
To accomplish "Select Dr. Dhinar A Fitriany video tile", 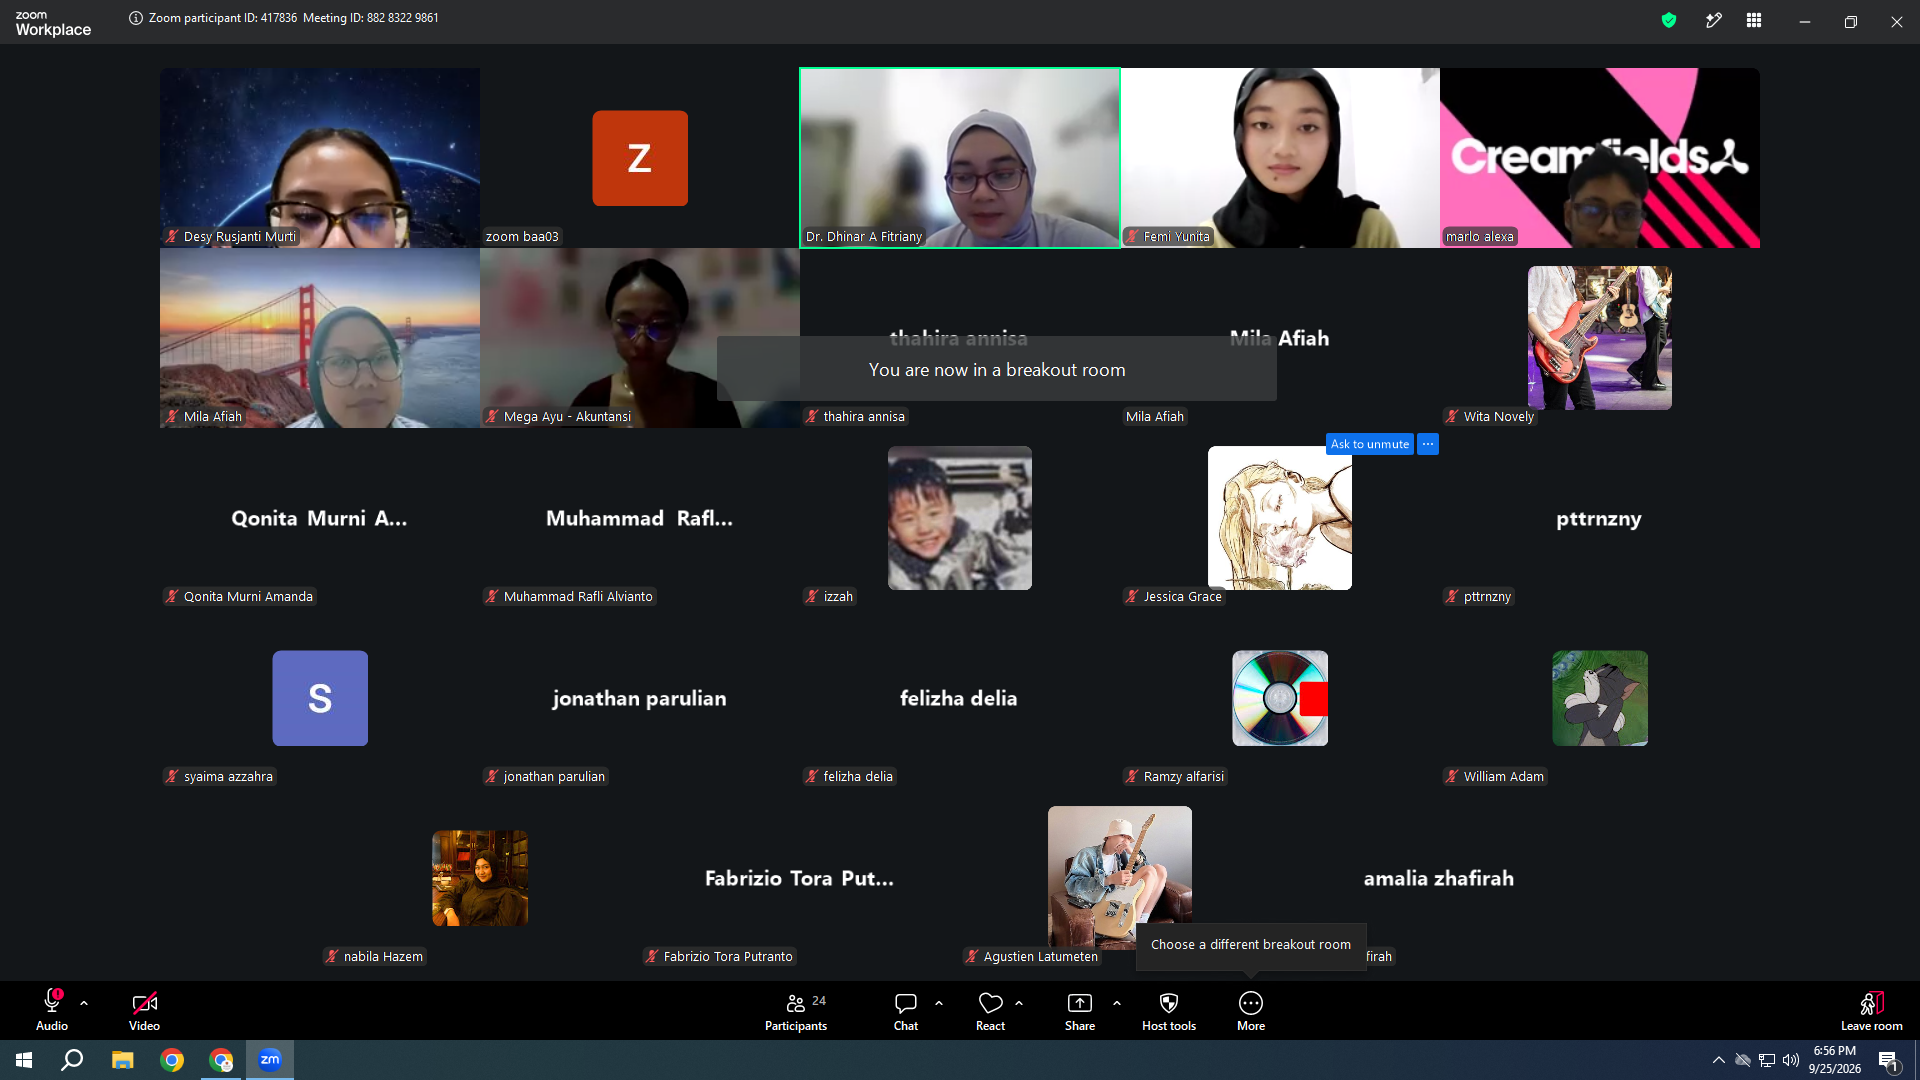I will coord(960,158).
